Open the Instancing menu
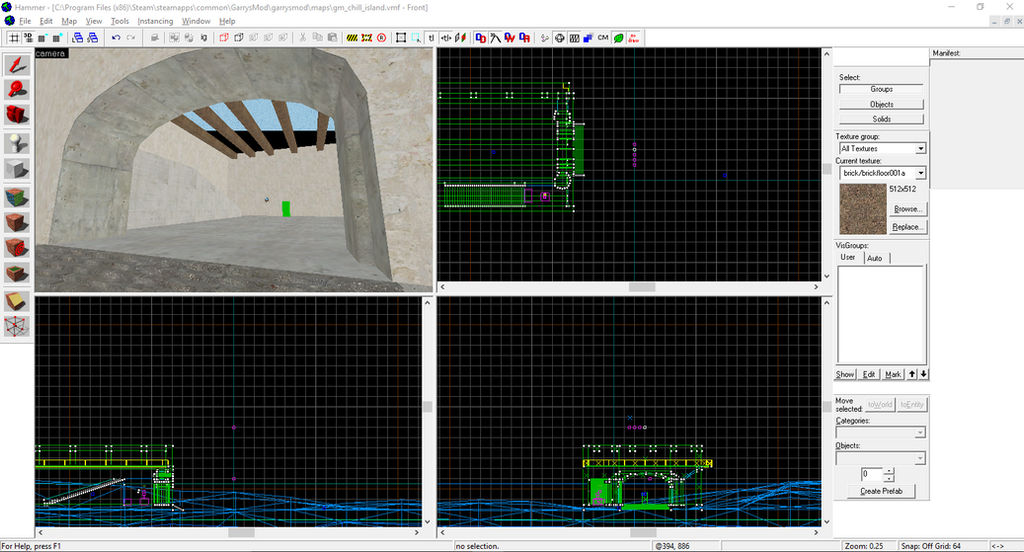1024x552 pixels. click(x=155, y=21)
